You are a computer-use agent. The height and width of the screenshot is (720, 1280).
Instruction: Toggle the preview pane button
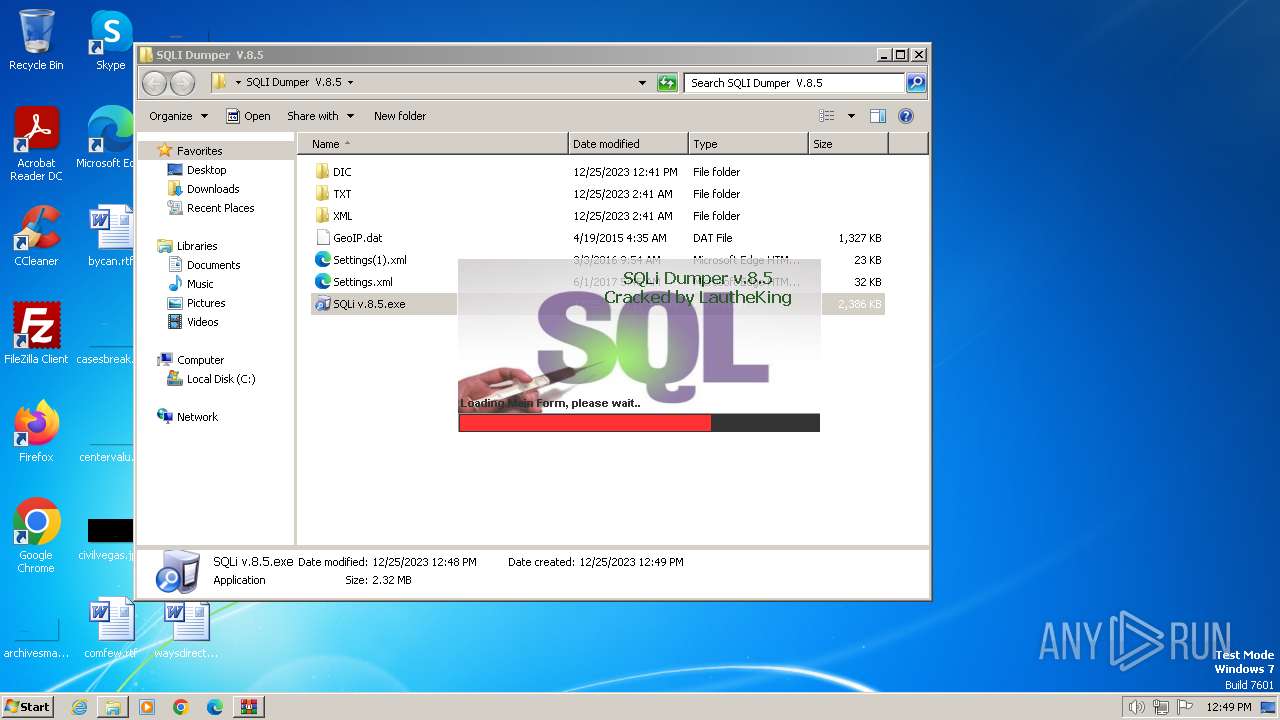[x=877, y=116]
